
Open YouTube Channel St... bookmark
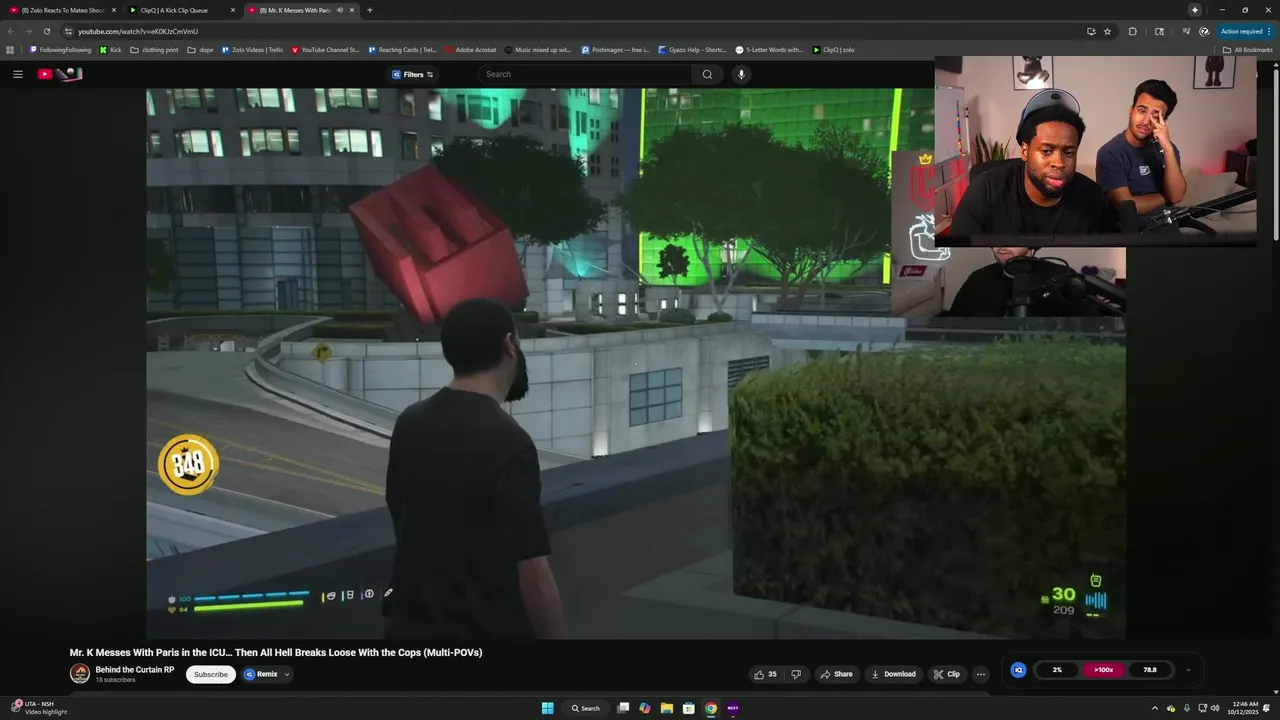tap(325, 49)
